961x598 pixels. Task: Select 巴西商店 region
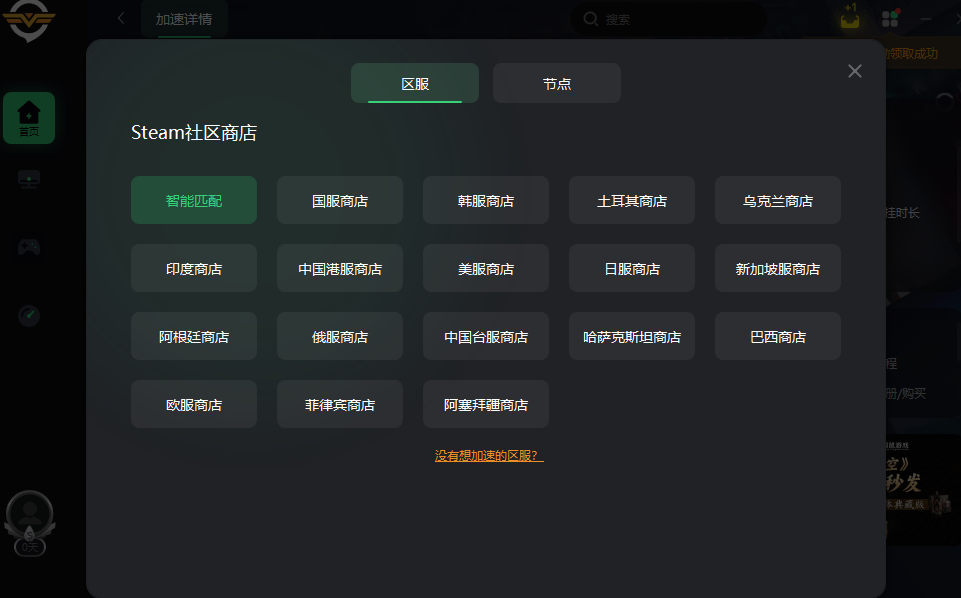pos(778,336)
